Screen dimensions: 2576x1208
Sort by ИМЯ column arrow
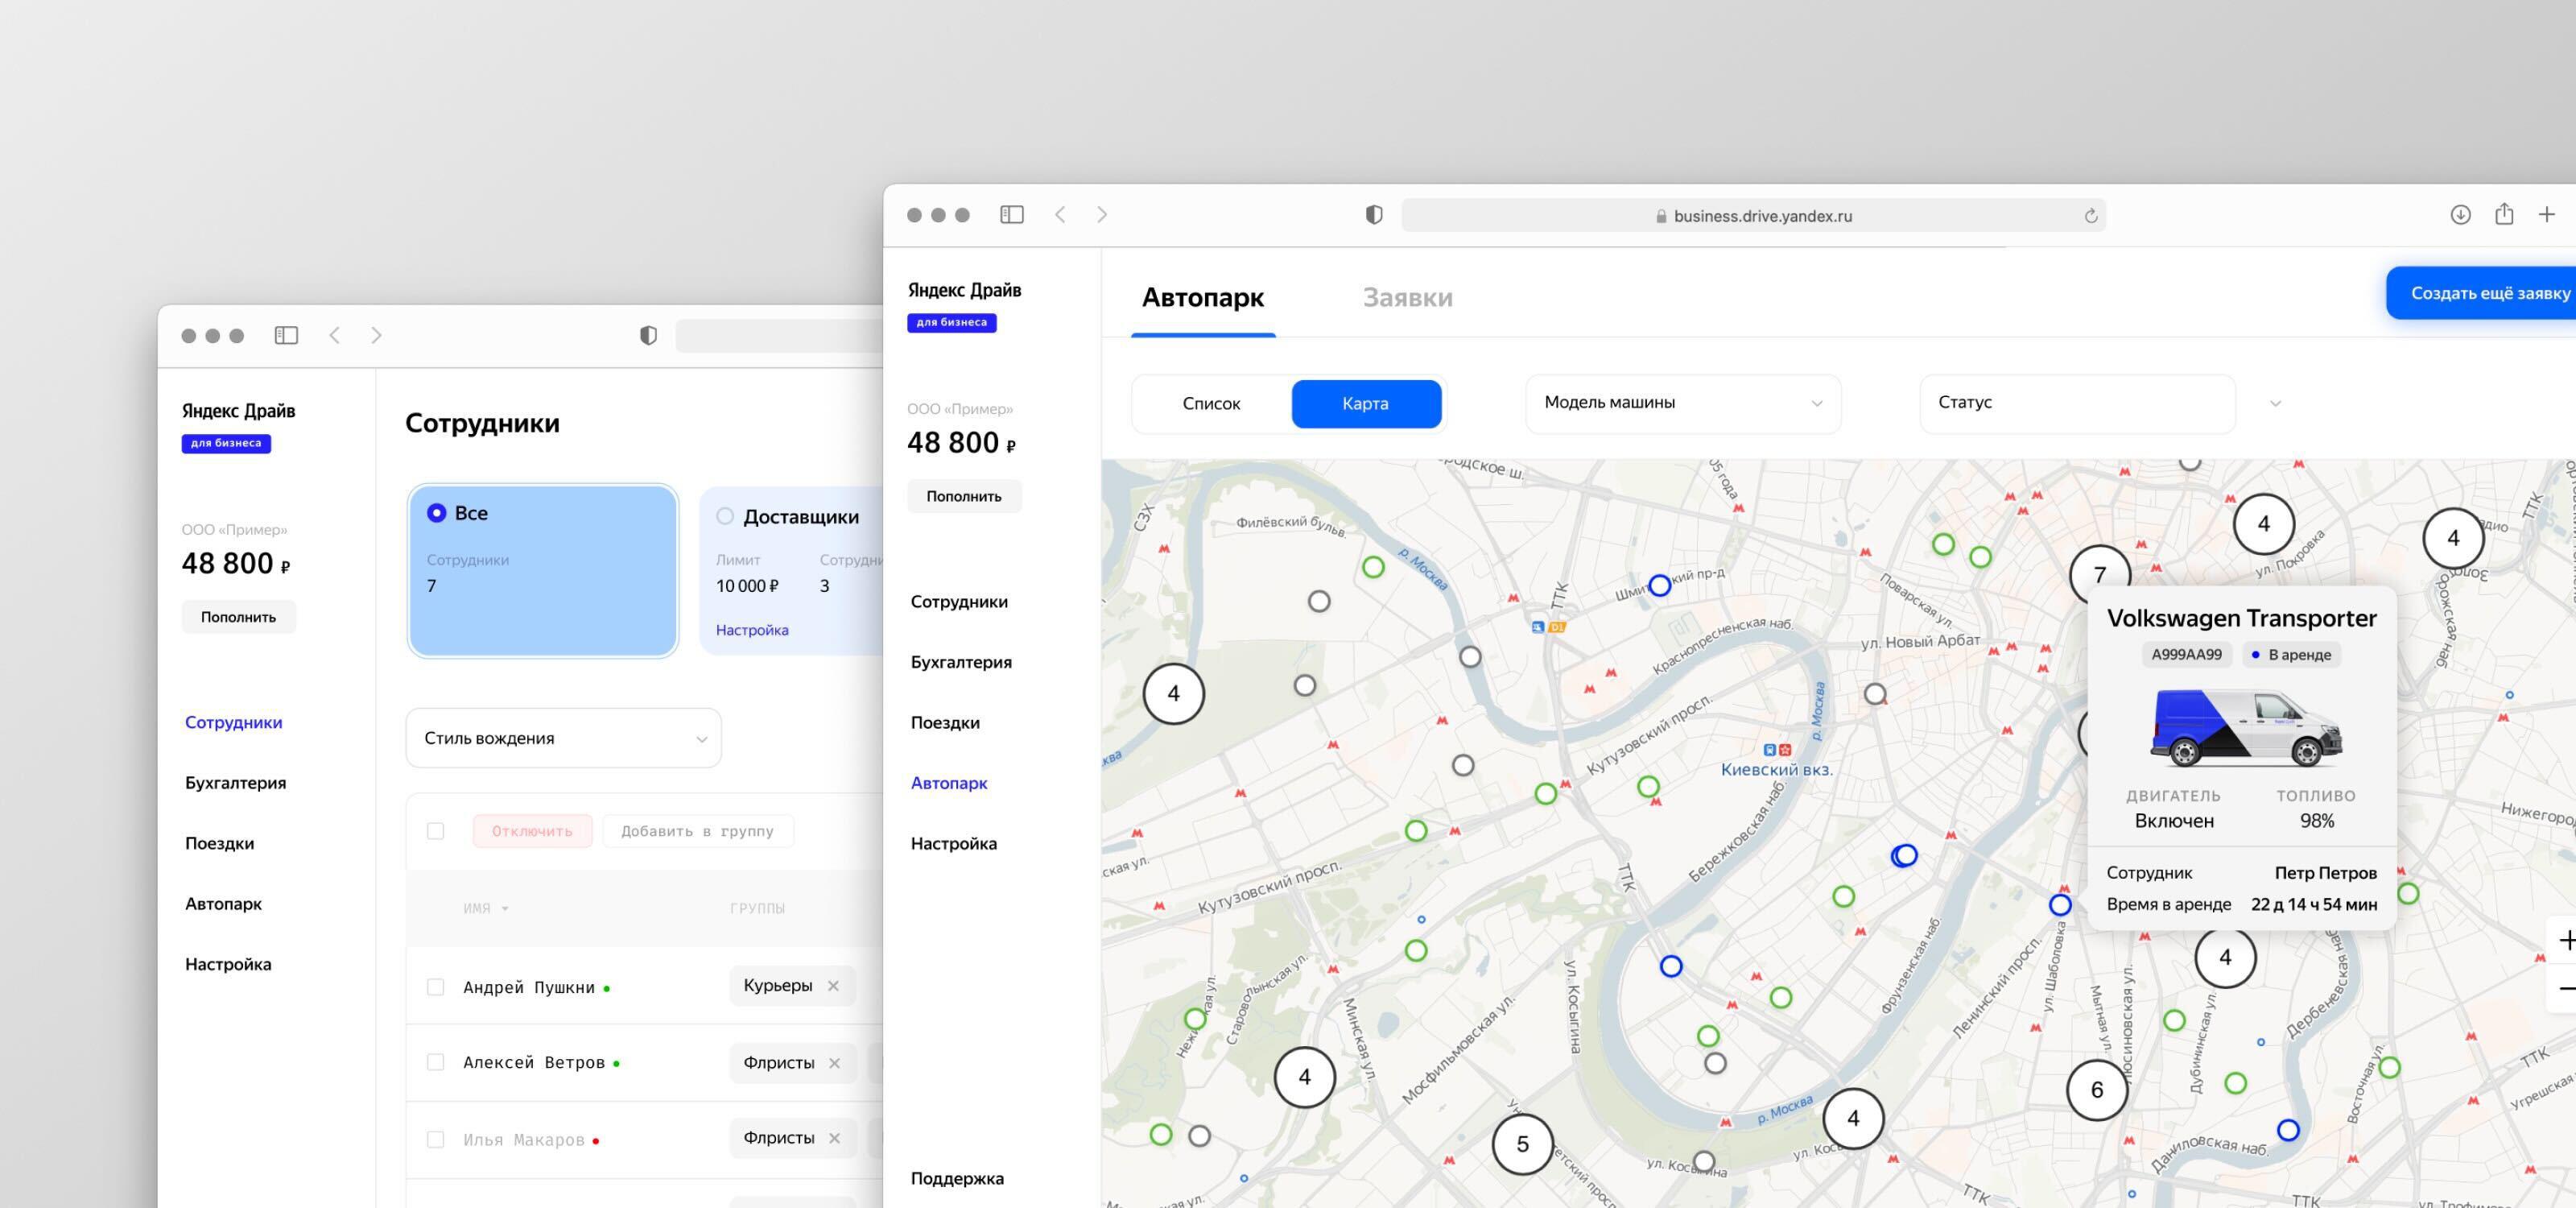pos(505,909)
